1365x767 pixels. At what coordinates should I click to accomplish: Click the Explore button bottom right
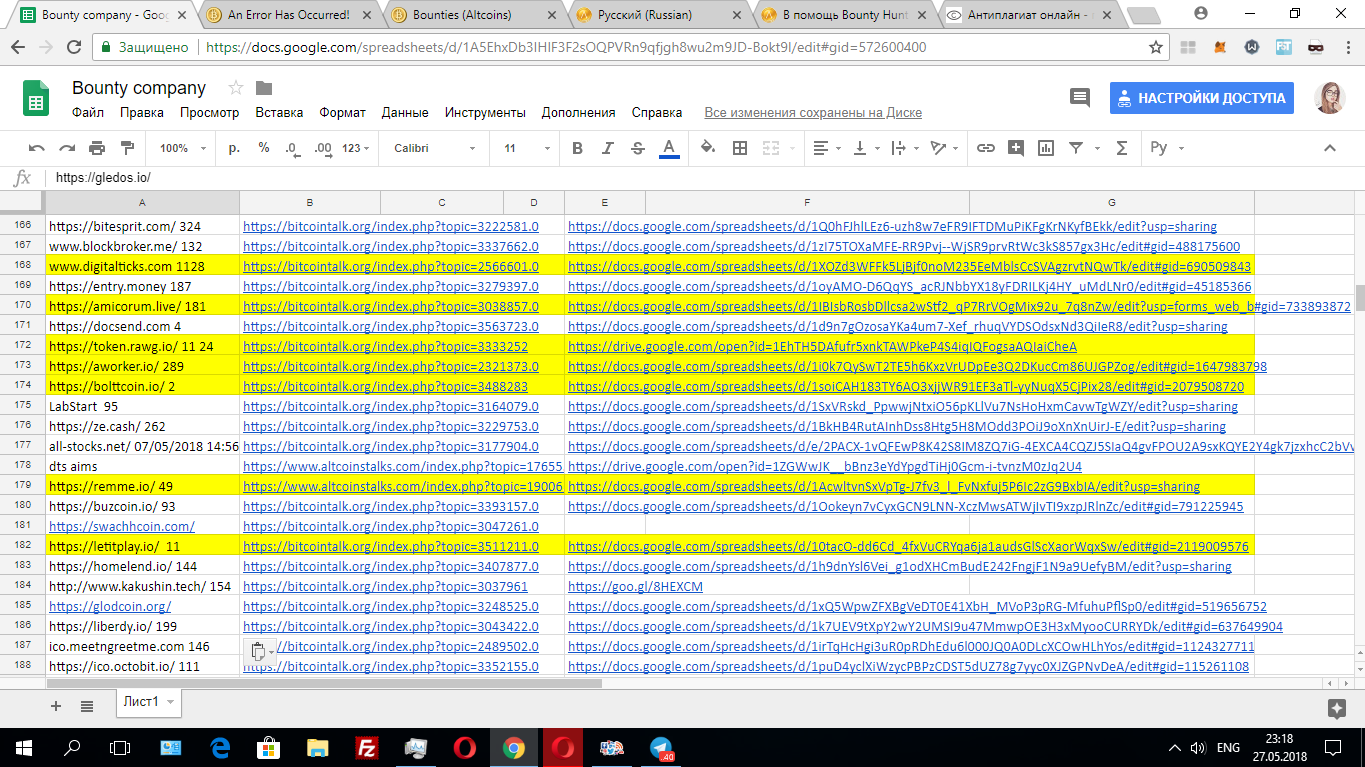click(x=1336, y=708)
